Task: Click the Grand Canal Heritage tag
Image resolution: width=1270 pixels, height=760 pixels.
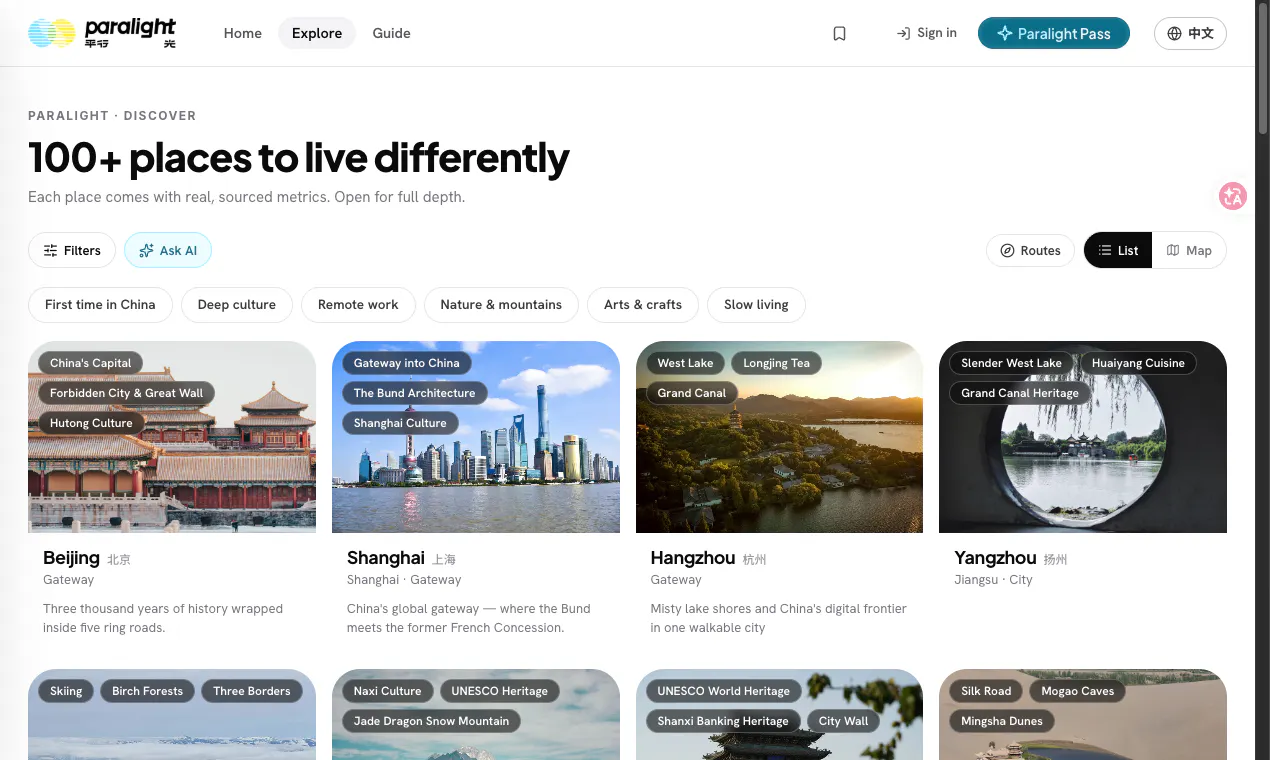Action: 1020,393
